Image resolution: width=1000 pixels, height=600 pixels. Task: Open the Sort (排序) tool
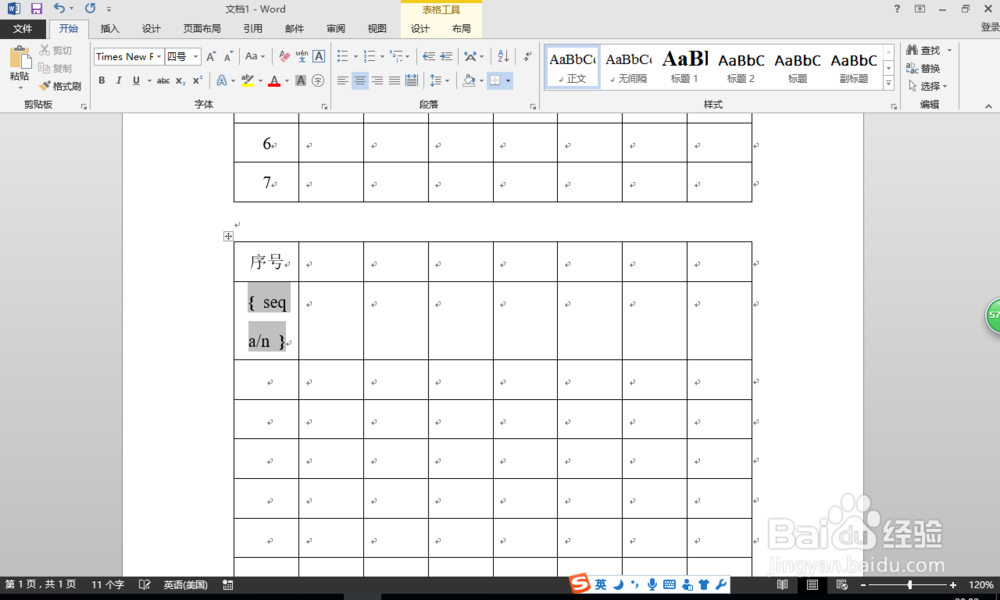(x=502, y=56)
